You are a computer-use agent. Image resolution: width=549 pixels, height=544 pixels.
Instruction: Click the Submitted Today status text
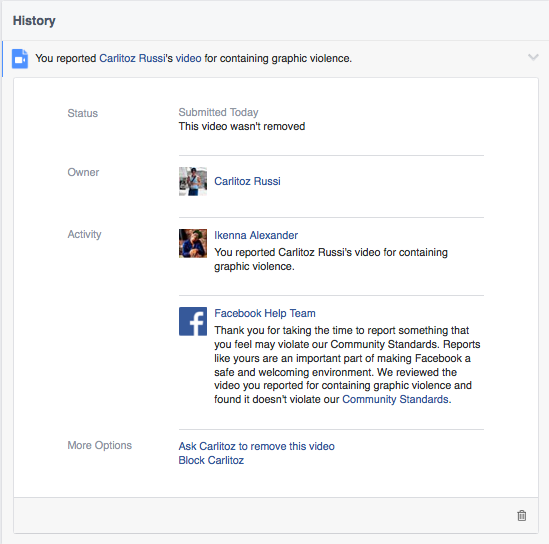[x=218, y=112]
